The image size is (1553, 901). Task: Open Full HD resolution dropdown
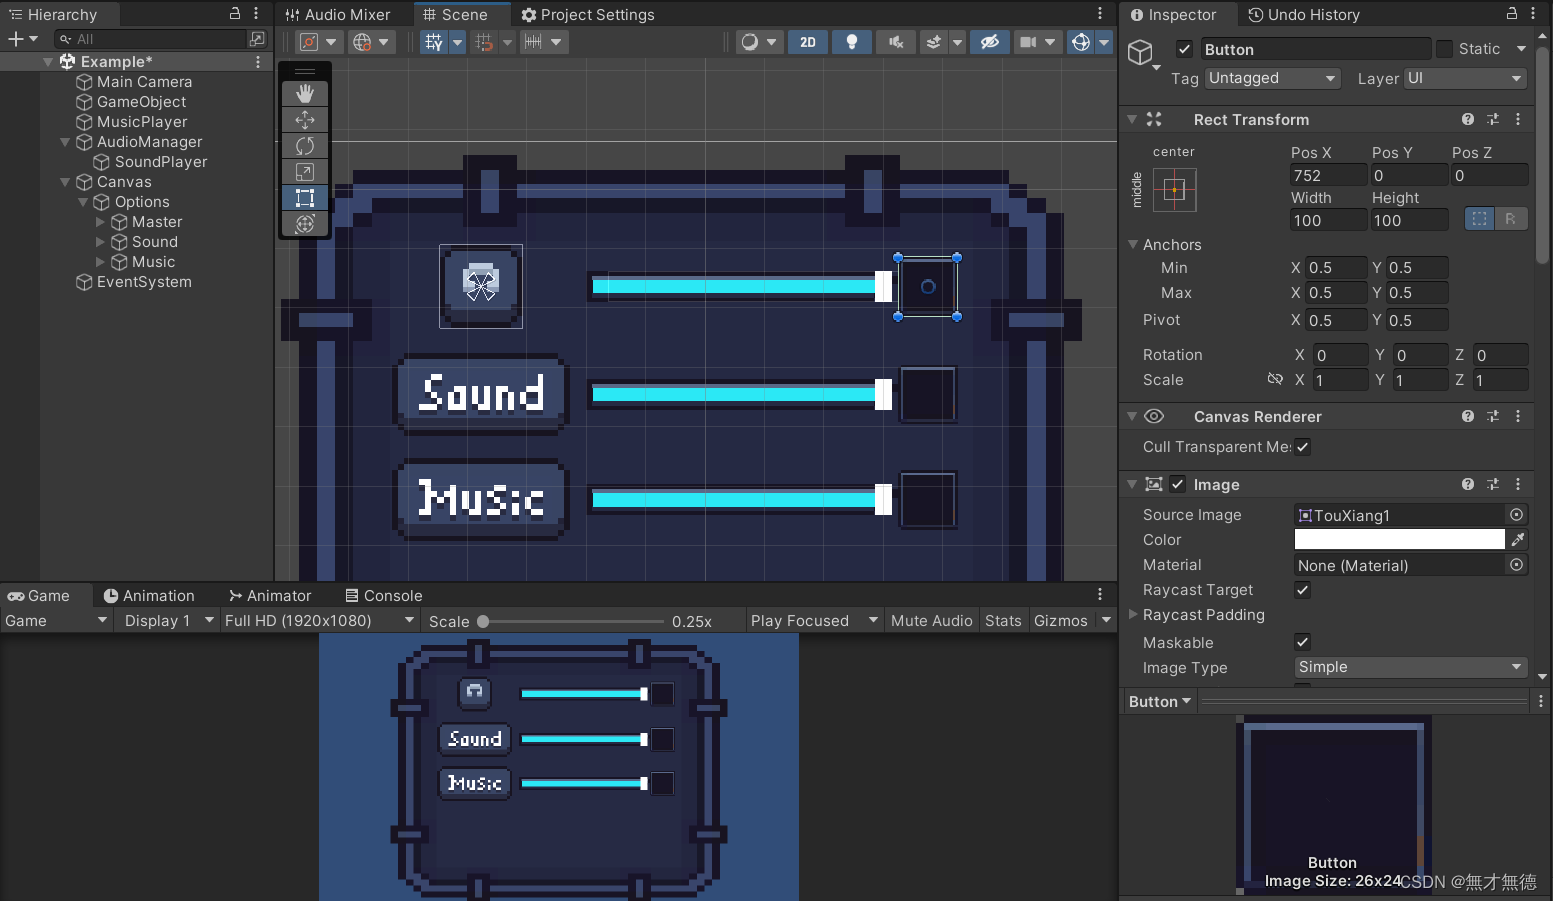click(319, 621)
